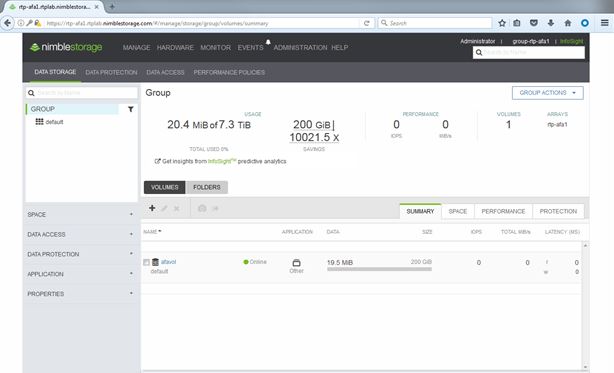The image size is (614, 373).
Task: Switch to DATA ACCESS tab
Action: click(x=165, y=72)
